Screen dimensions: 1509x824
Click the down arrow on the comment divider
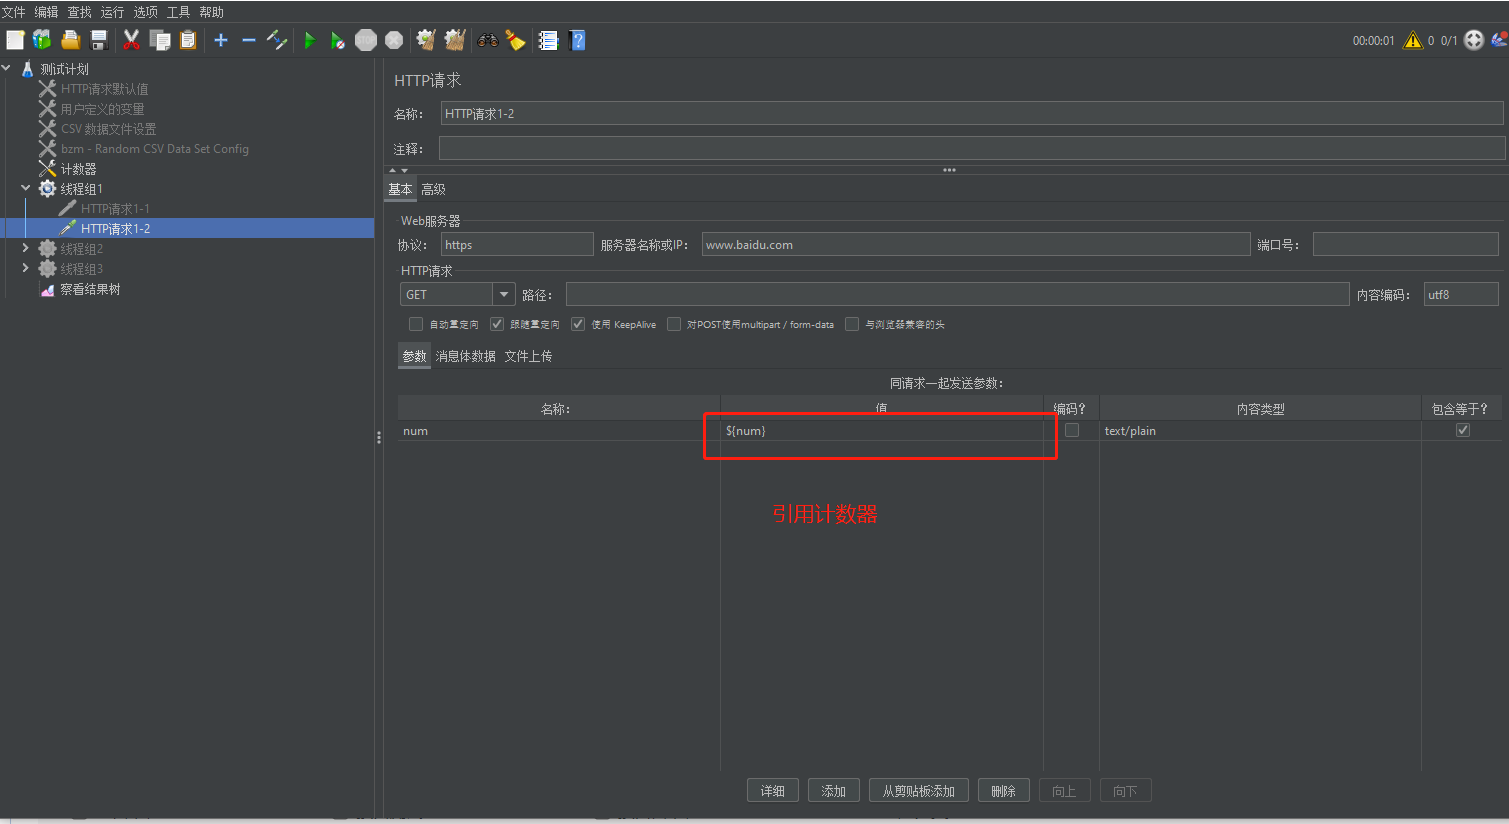[404, 171]
